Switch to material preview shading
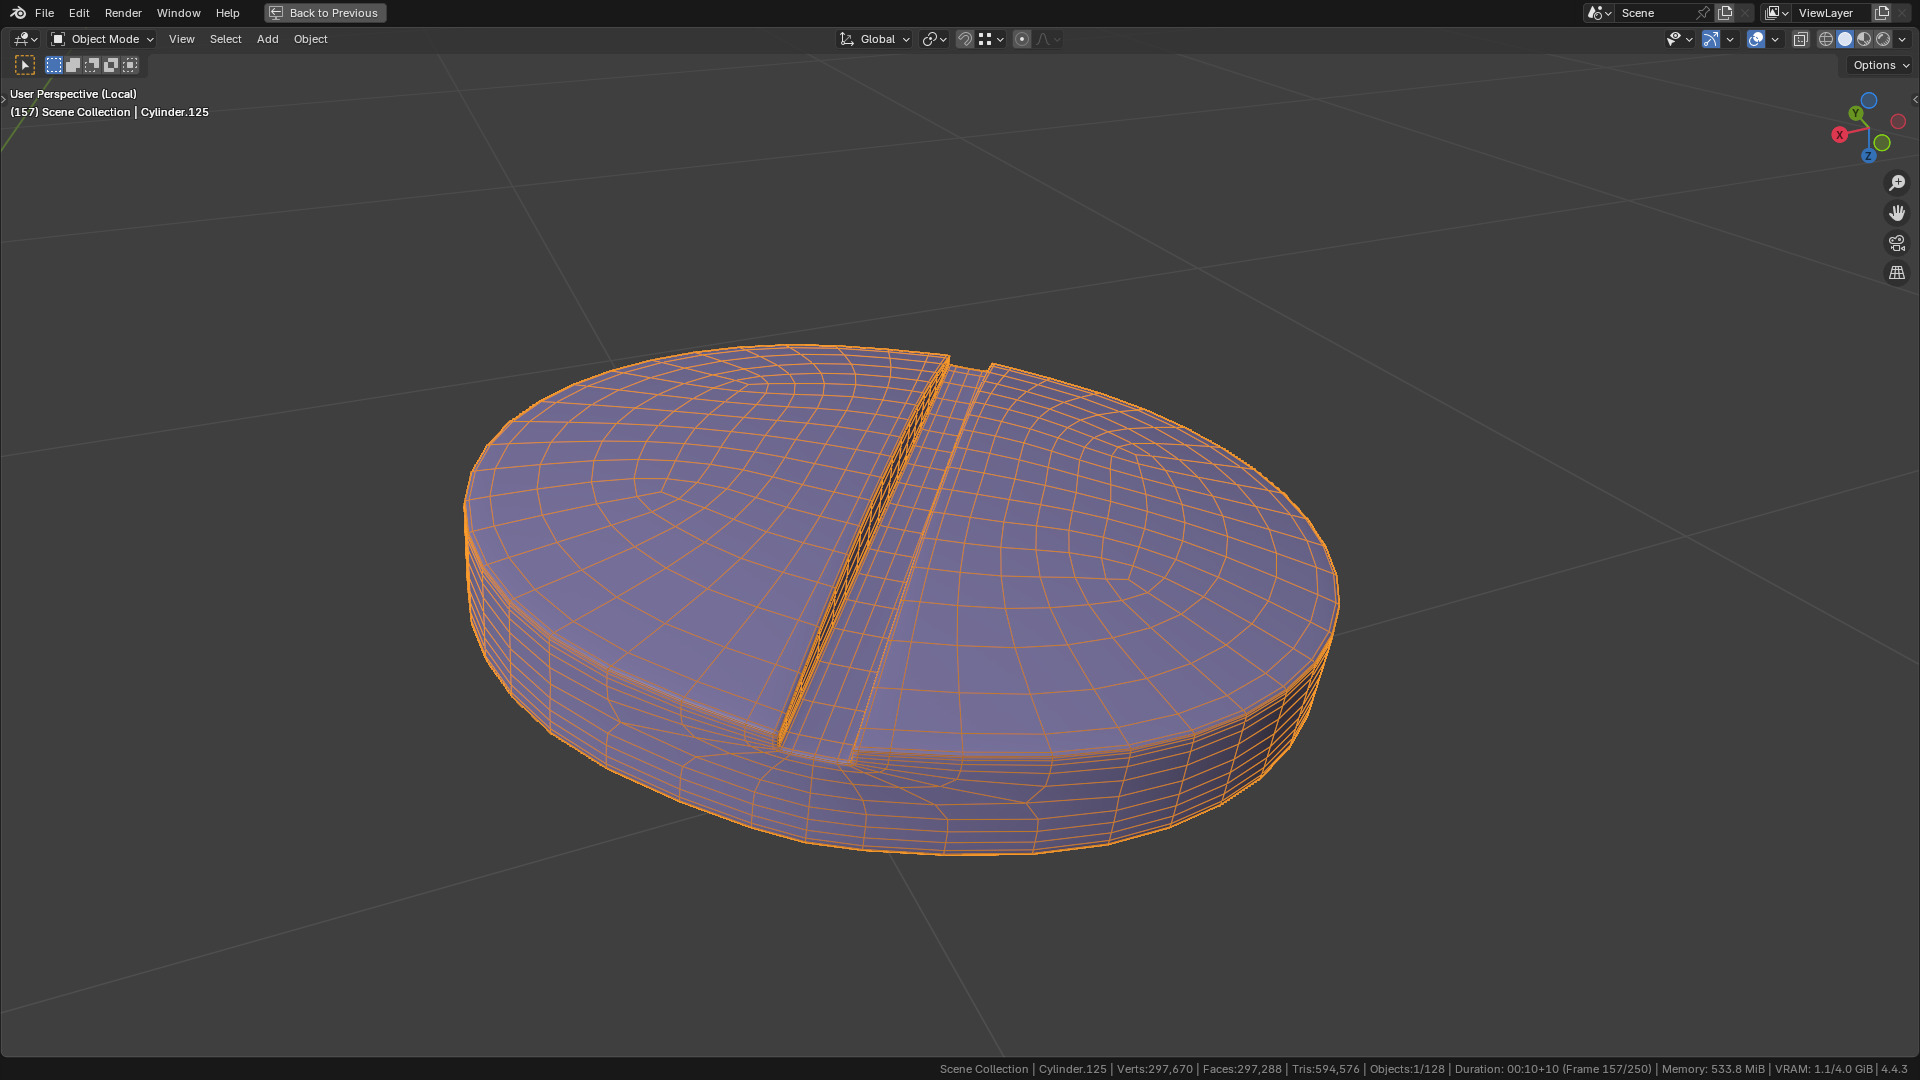 point(1864,39)
